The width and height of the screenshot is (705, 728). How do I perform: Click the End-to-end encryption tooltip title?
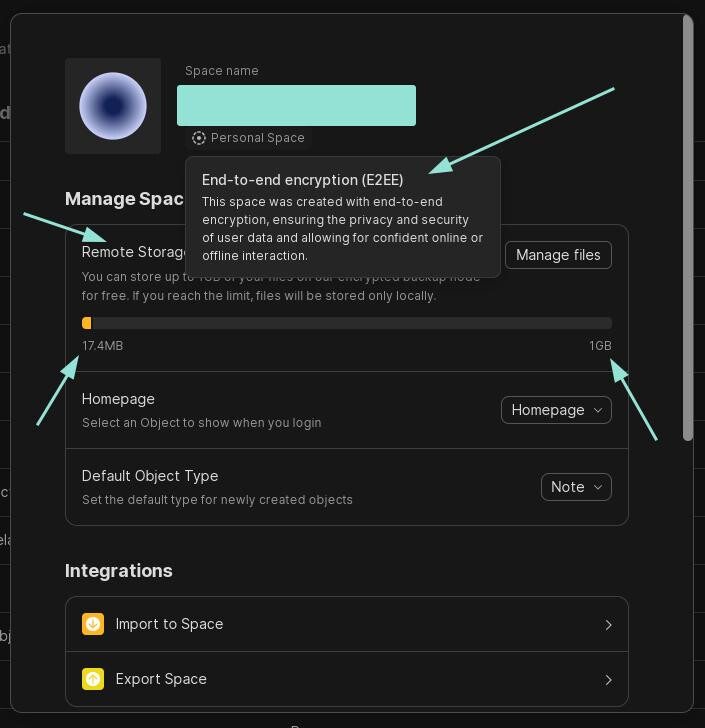click(303, 180)
